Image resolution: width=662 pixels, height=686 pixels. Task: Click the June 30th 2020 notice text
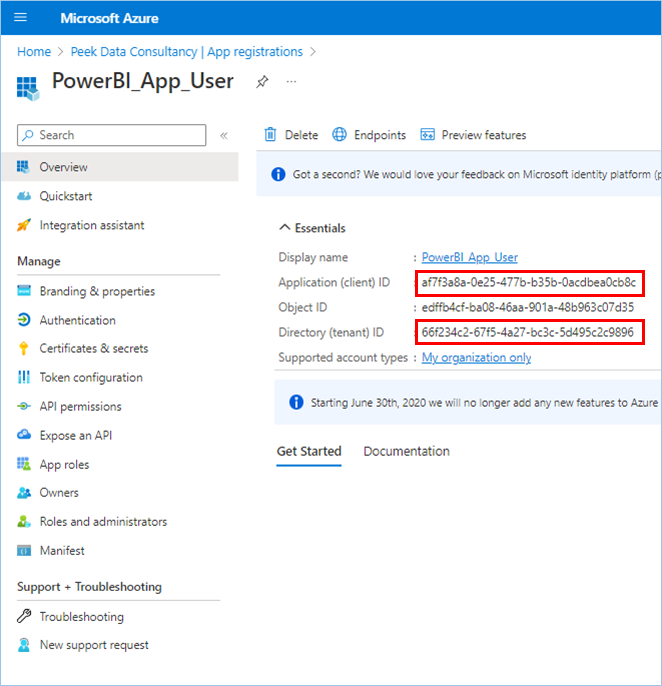coord(484,402)
